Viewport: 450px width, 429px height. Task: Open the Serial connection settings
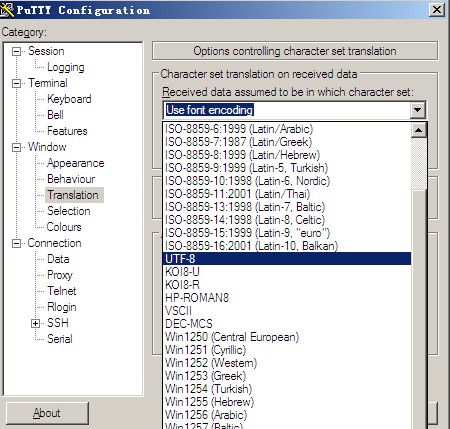click(60, 339)
